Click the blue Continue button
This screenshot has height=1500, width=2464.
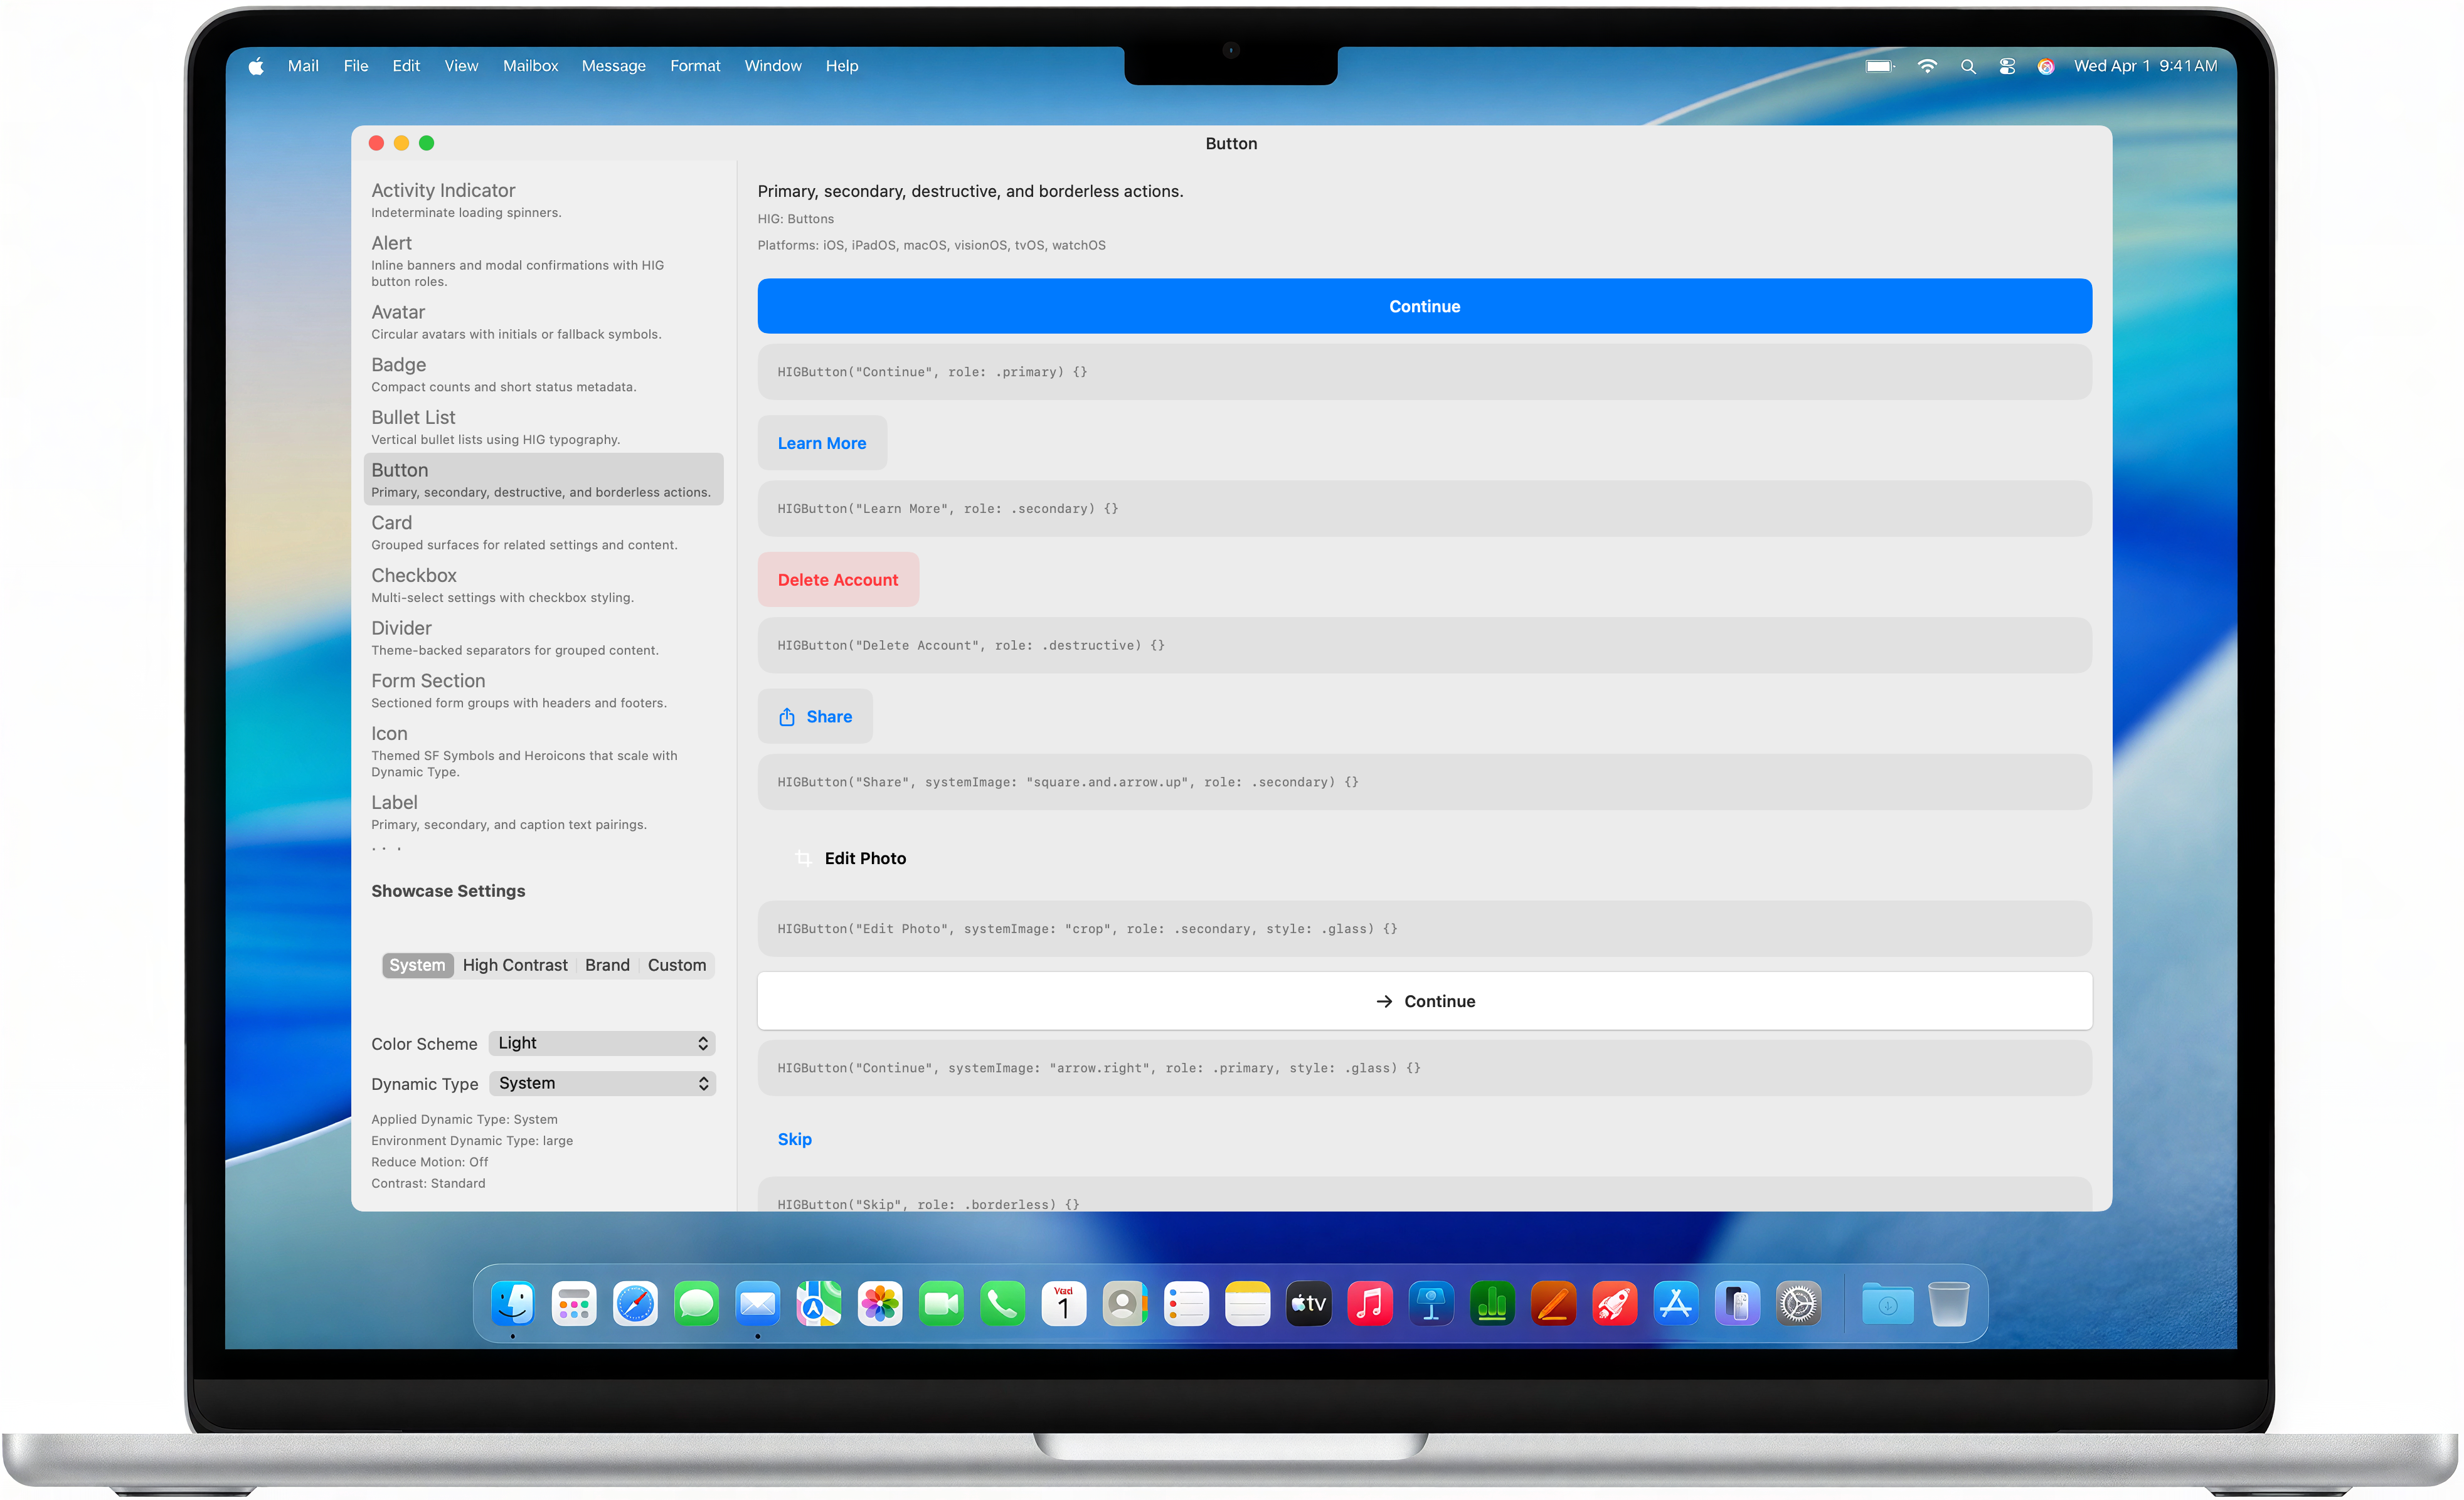[1424, 306]
